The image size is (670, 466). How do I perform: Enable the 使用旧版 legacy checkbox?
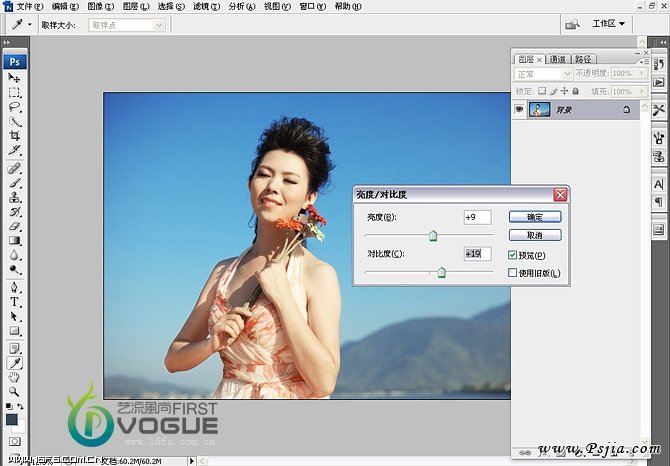[x=513, y=272]
